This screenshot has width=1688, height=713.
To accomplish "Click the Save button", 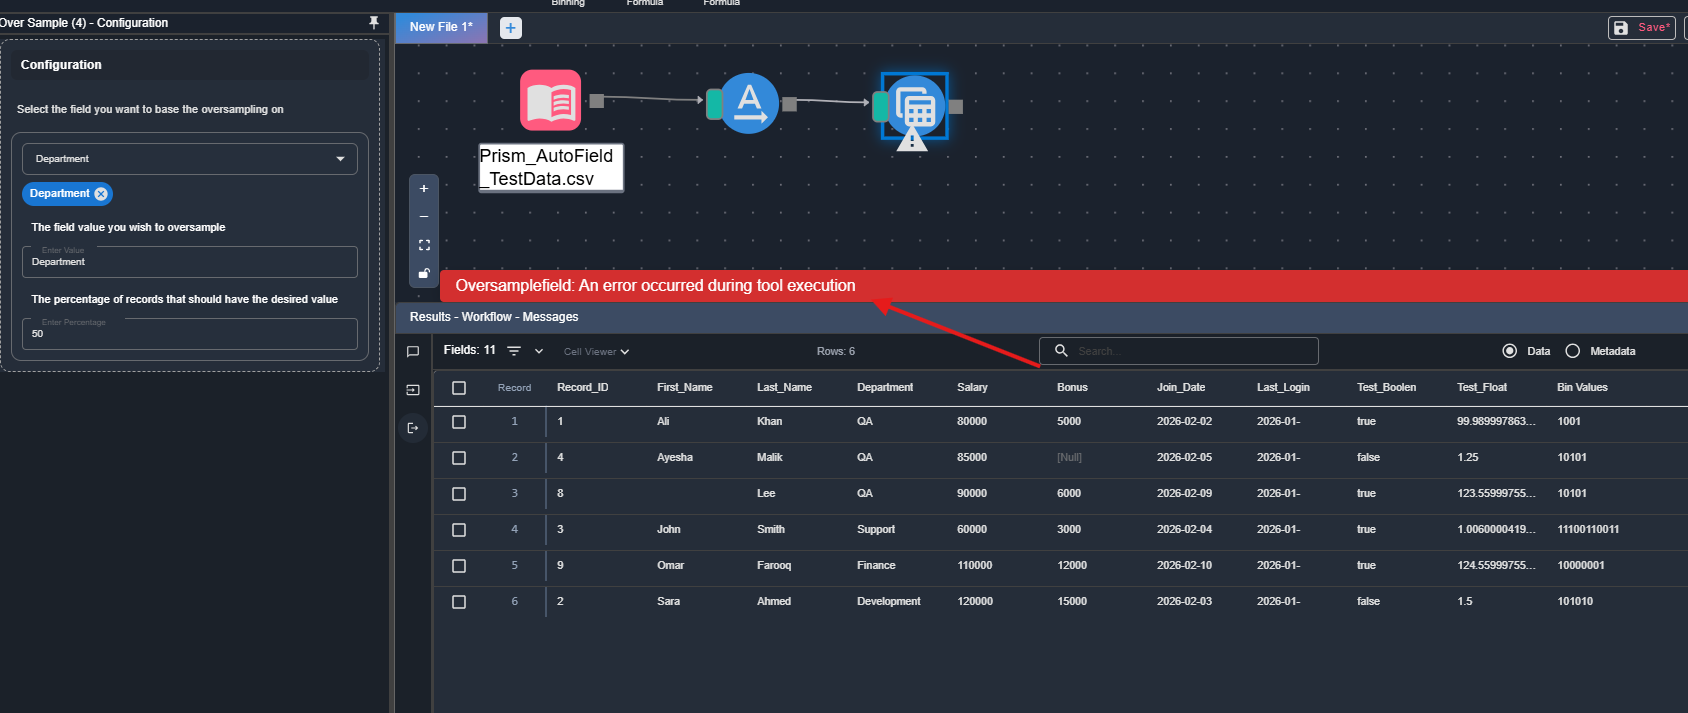I will (x=1641, y=28).
